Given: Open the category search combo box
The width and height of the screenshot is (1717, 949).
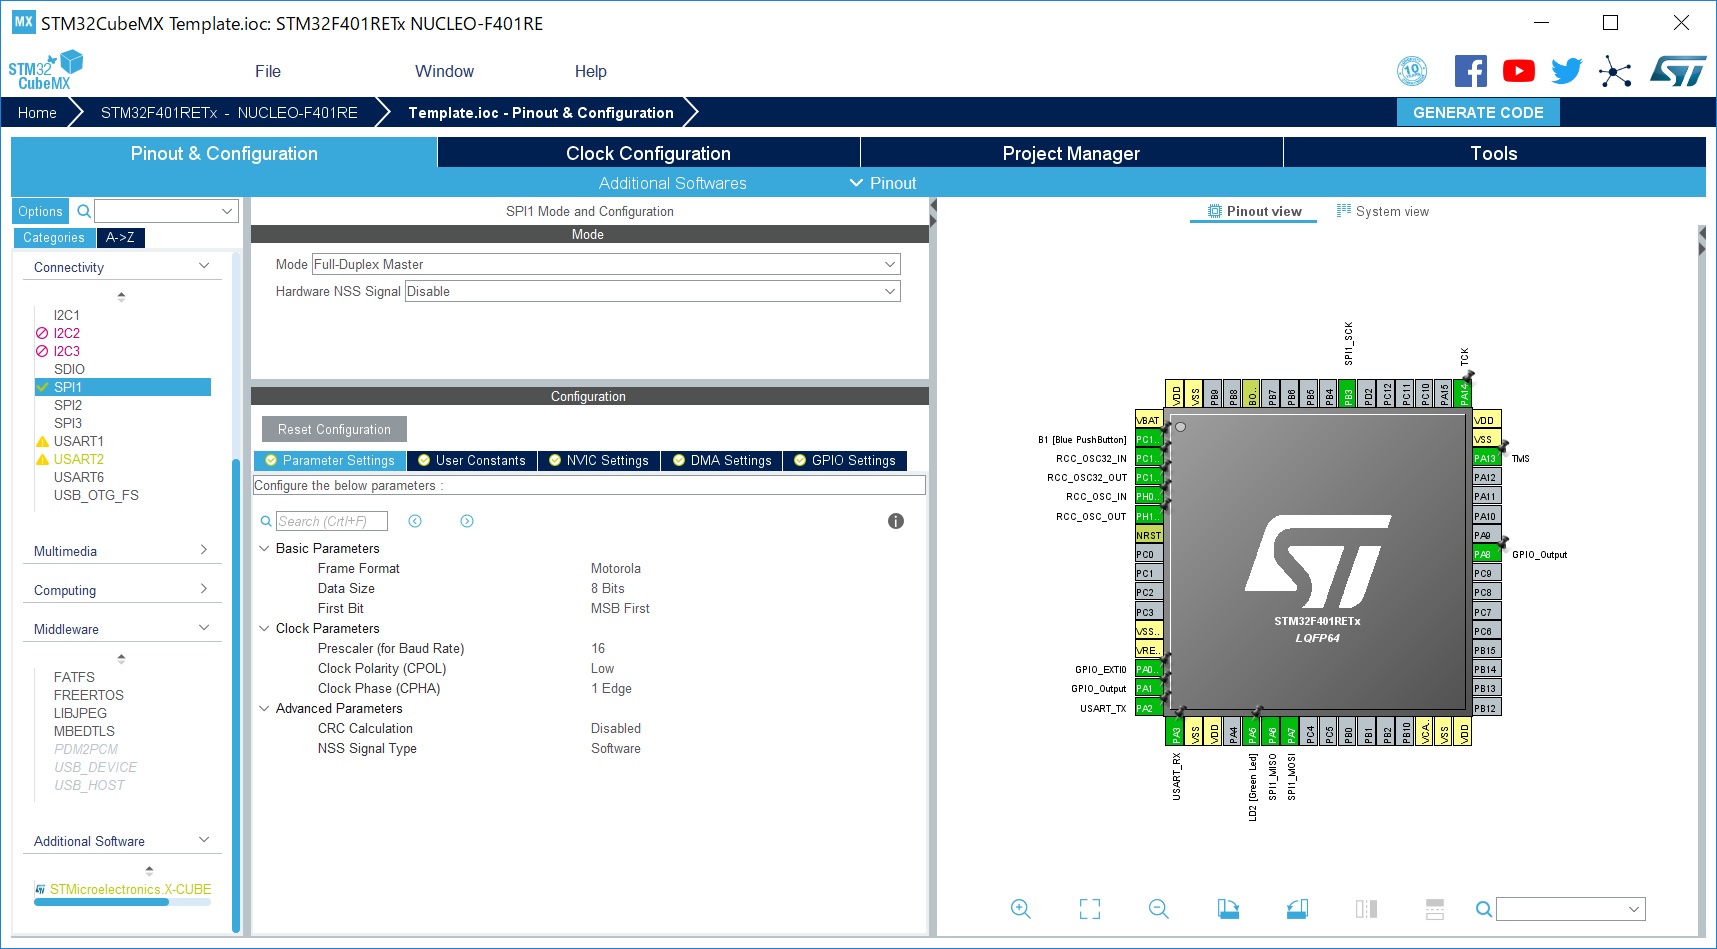Looking at the screenshot, I should click(x=167, y=211).
